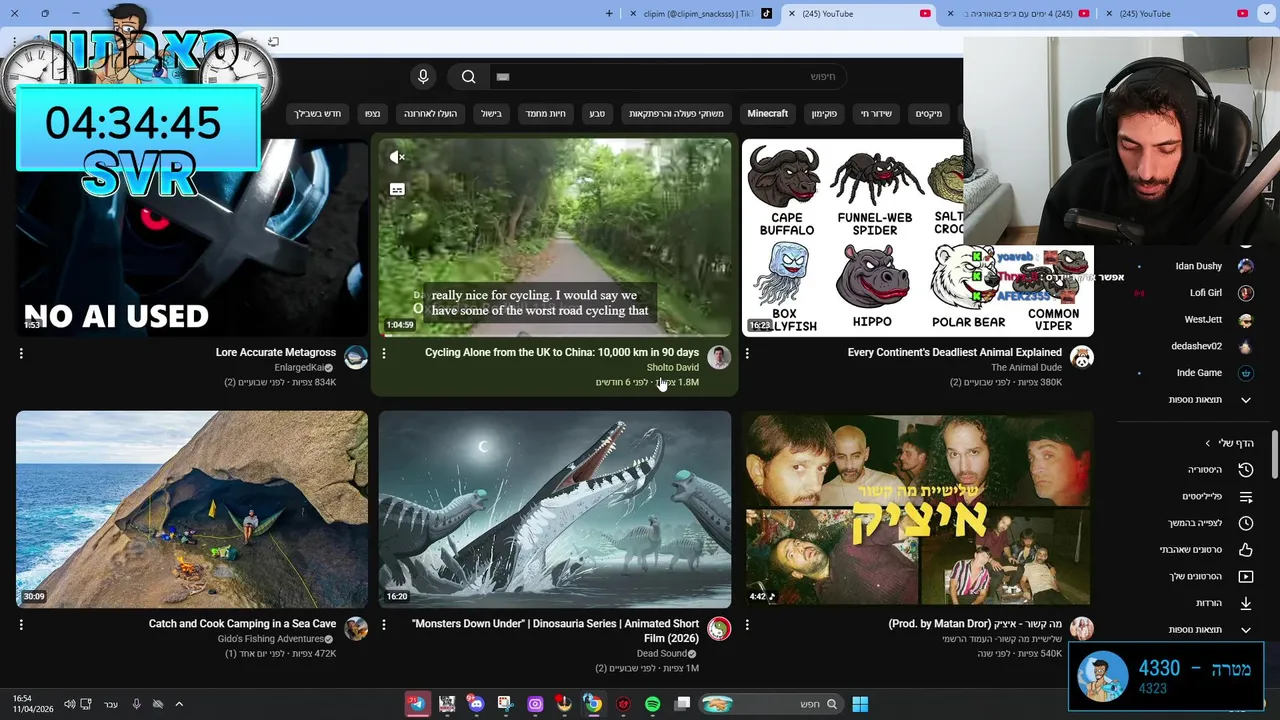This screenshot has height=720, width=1280.
Task: Open the Idan Dushy subscription avatar
Action: coord(1245,266)
